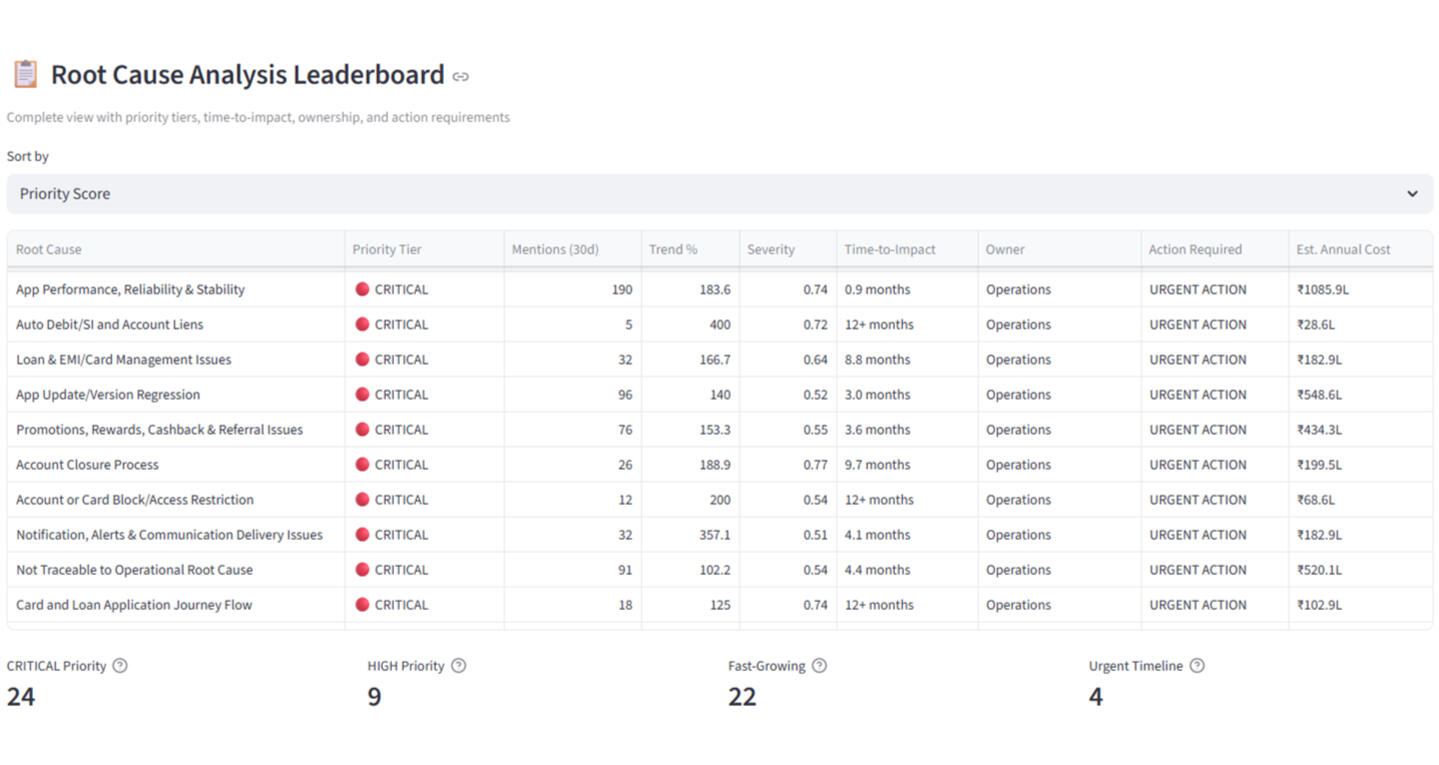The image size is (1439, 765).
Task: Sort by the Mentions (30d) column header
Action: (x=555, y=250)
